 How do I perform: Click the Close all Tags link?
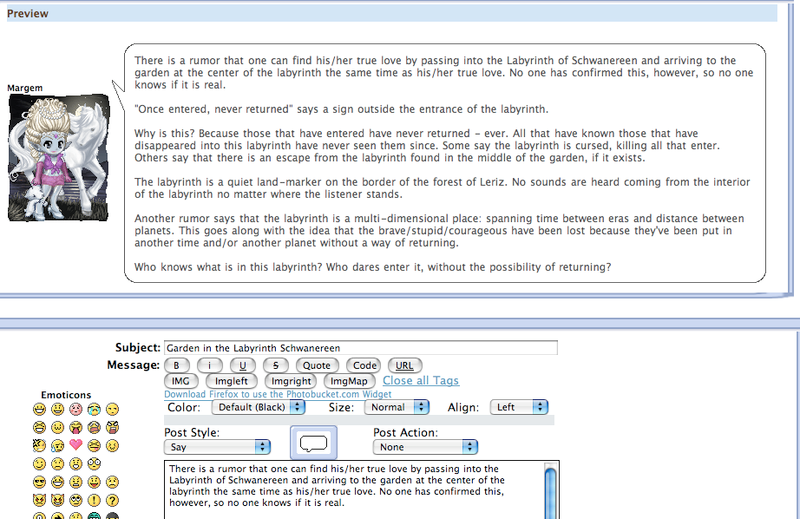point(421,381)
